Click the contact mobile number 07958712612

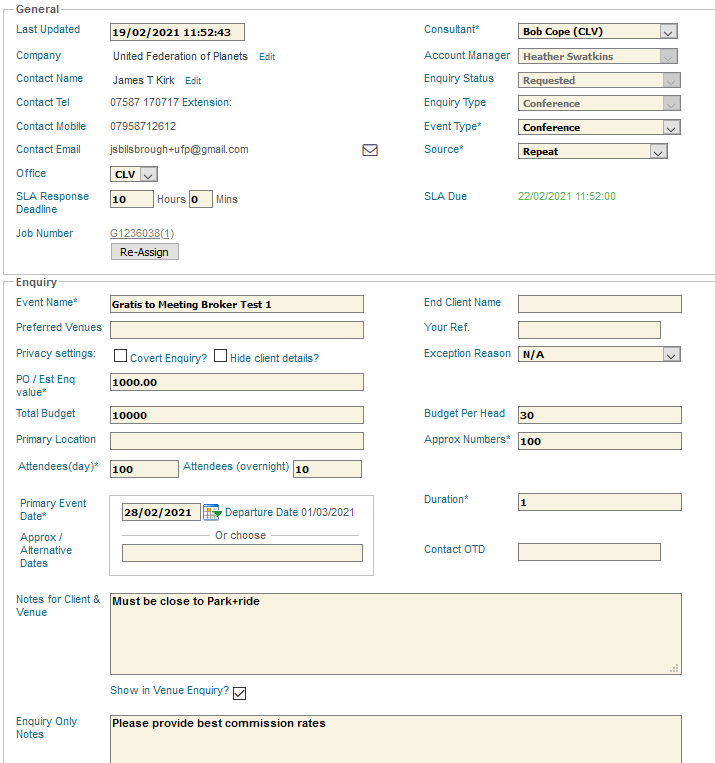pos(143,127)
